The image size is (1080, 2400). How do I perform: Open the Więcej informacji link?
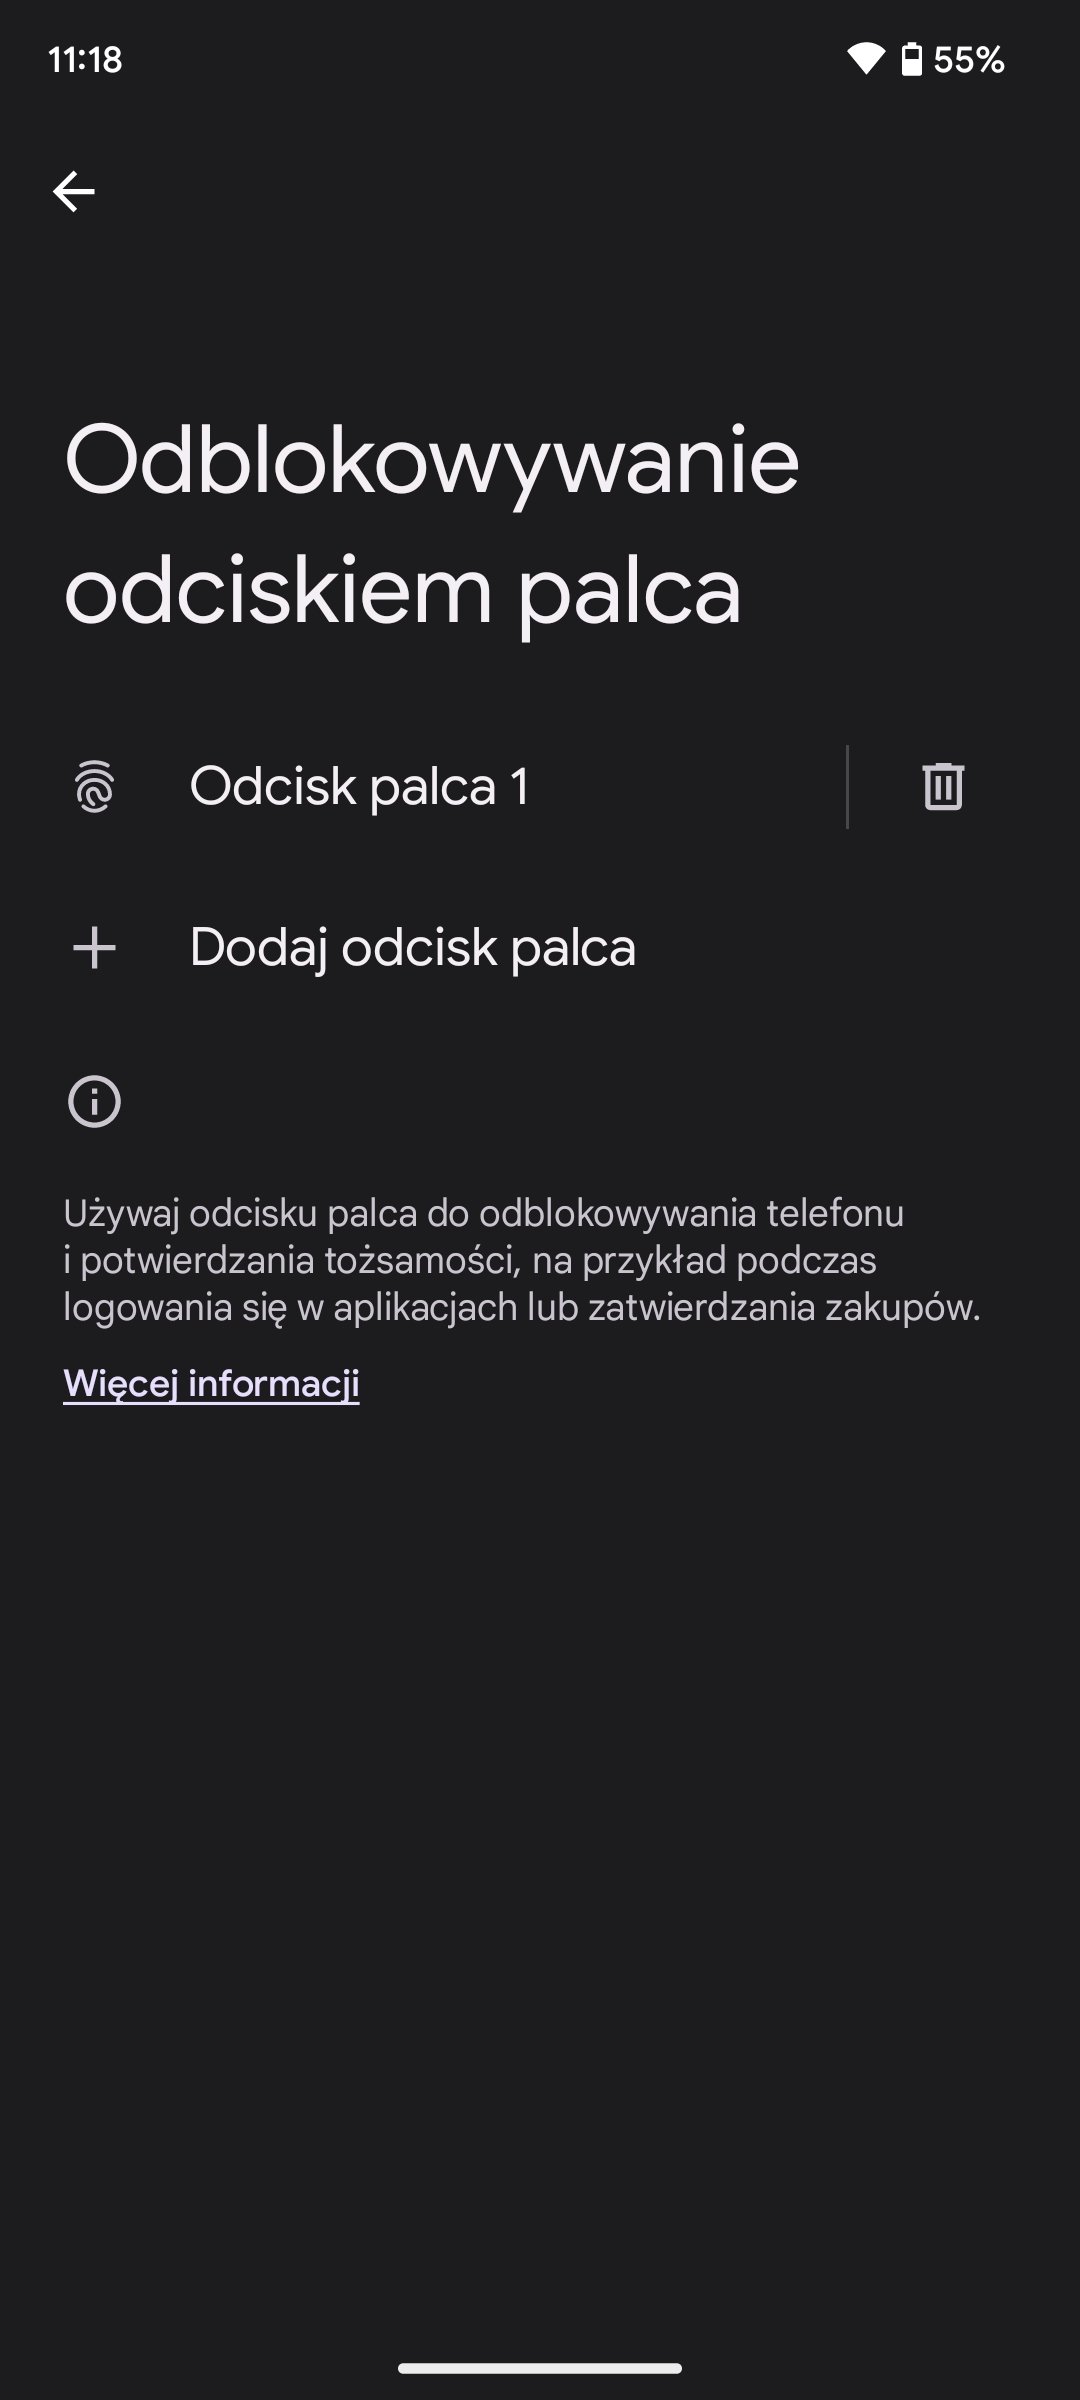tap(211, 1383)
